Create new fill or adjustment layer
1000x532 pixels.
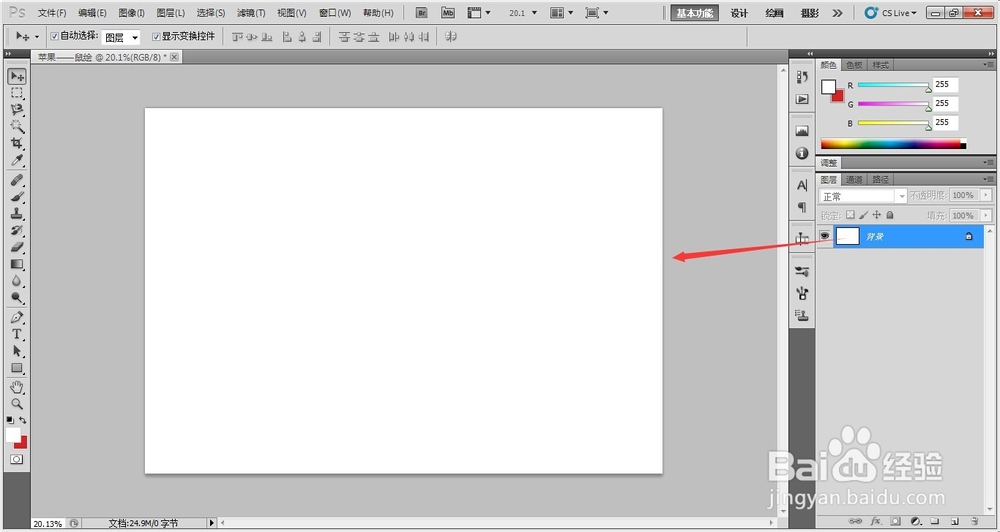tap(915, 521)
